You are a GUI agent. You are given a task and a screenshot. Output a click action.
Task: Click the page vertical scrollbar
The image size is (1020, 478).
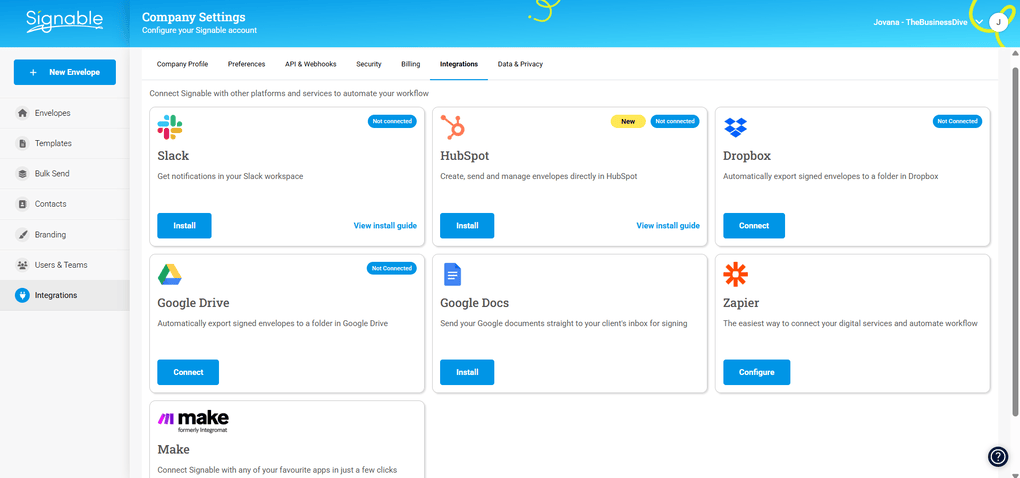(x=1015, y=241)
